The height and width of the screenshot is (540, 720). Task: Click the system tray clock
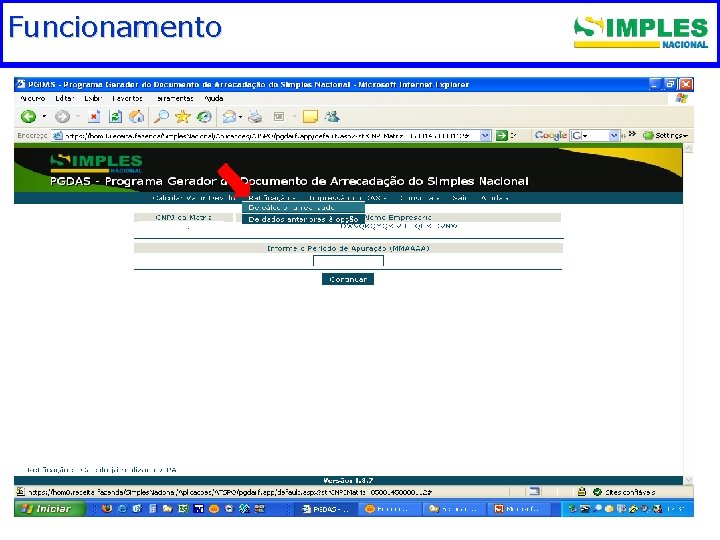pos(676,509)
